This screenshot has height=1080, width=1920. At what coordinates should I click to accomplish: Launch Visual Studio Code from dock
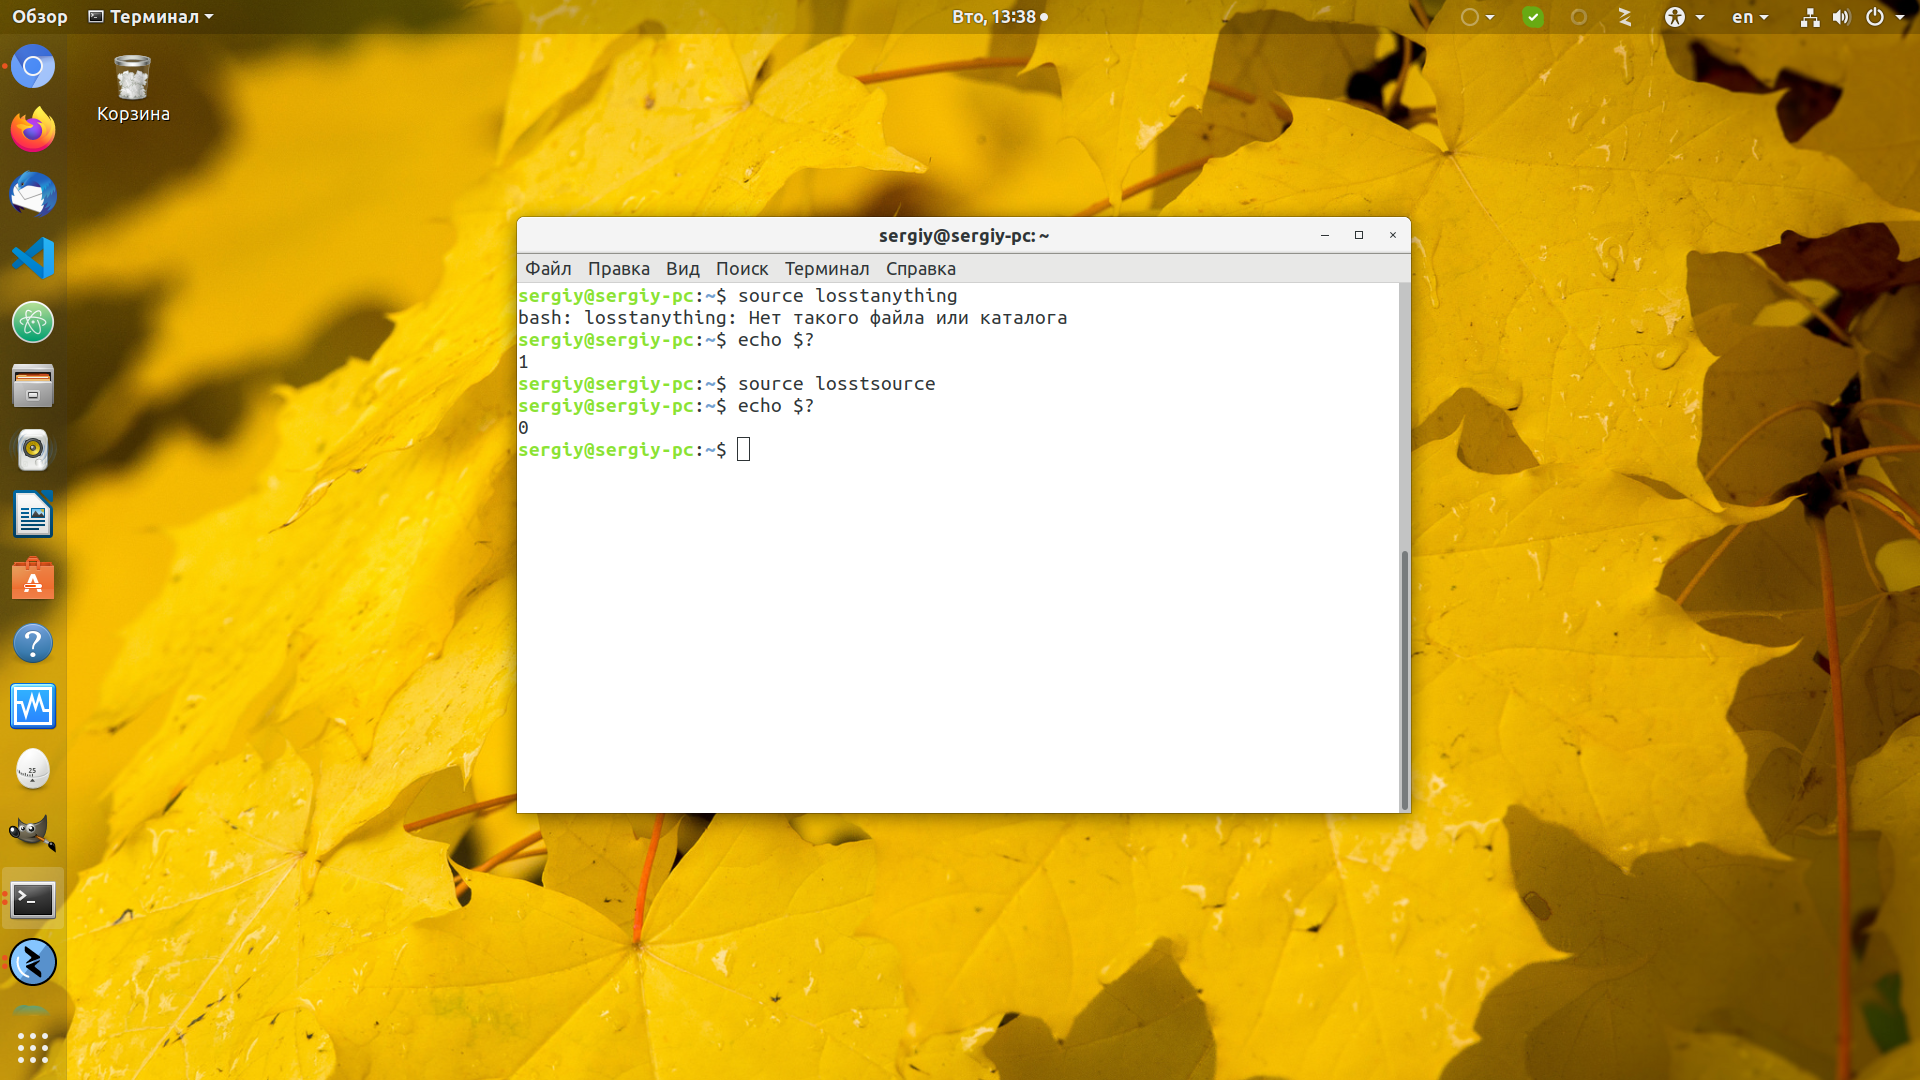tap(33, 258)
